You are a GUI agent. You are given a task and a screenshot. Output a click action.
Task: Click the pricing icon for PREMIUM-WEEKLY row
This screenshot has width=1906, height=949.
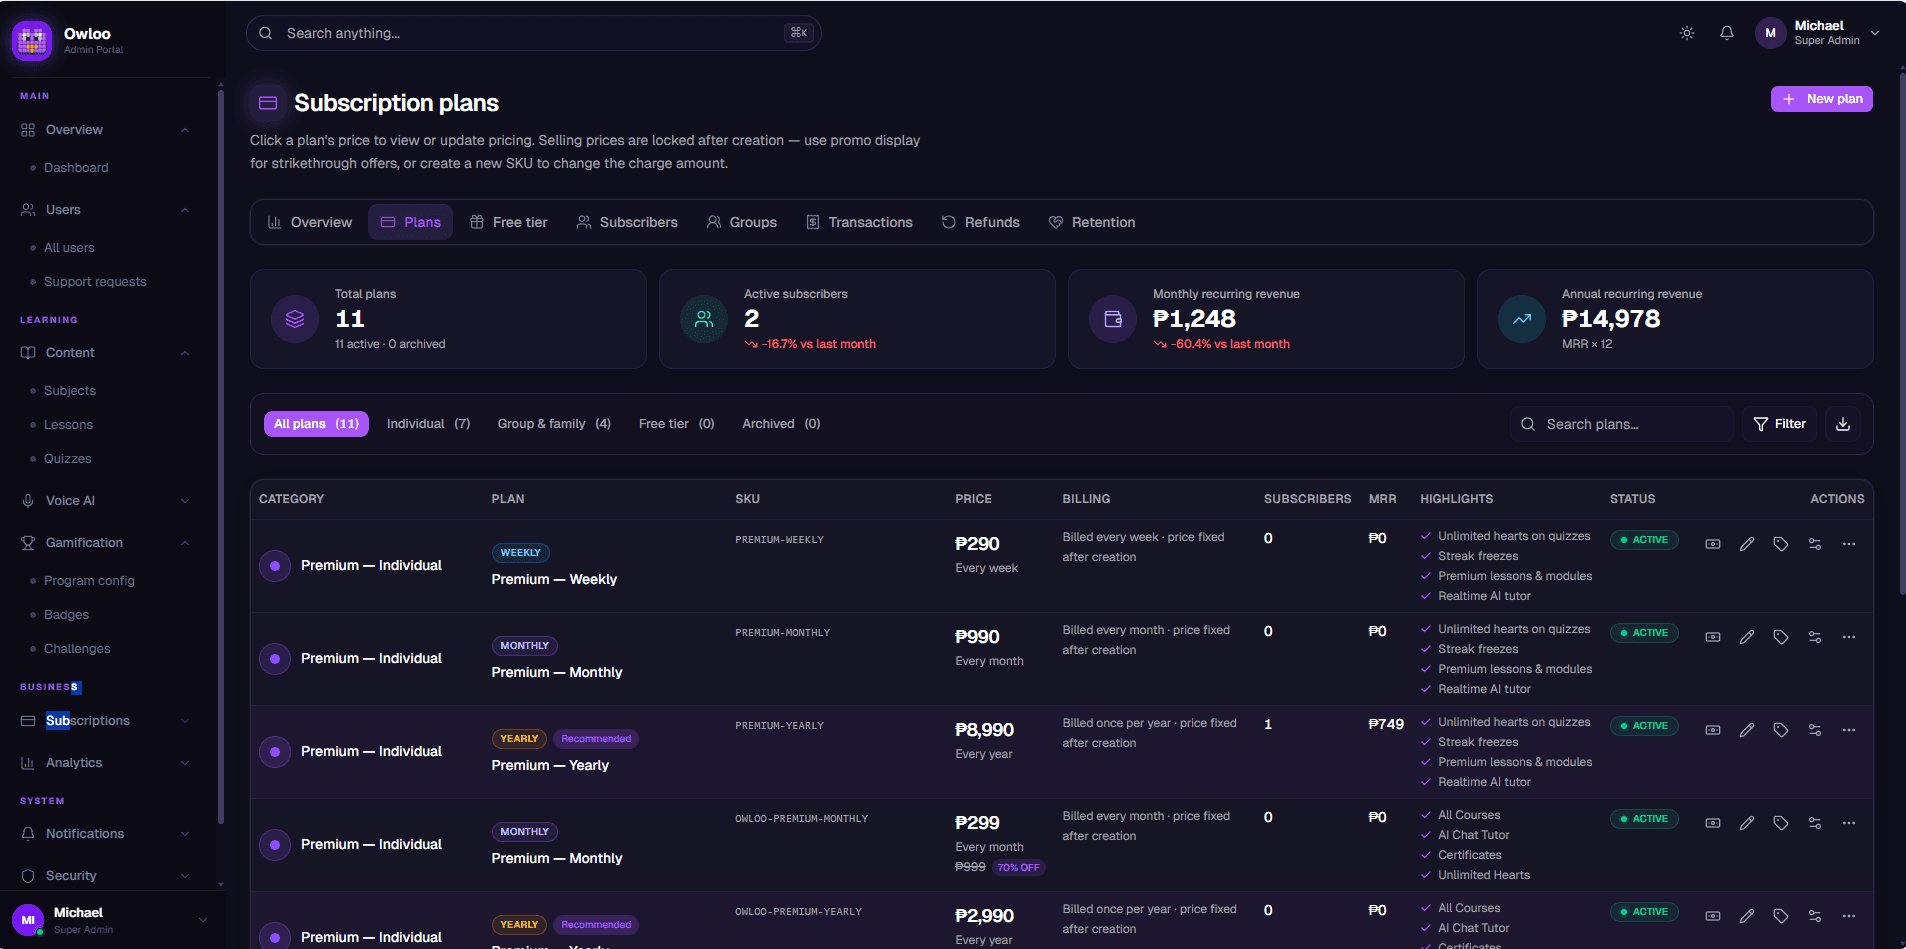coord(1713,544)
